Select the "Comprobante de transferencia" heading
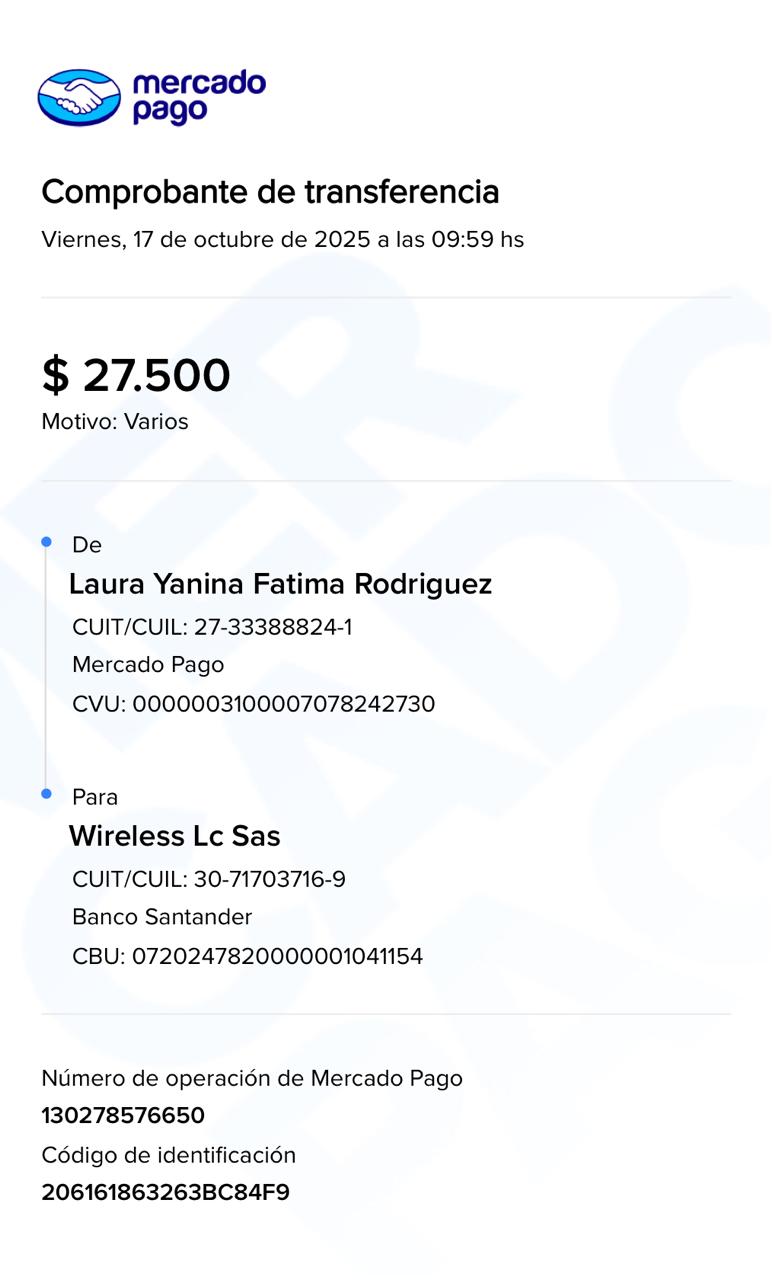 [270, 191]
